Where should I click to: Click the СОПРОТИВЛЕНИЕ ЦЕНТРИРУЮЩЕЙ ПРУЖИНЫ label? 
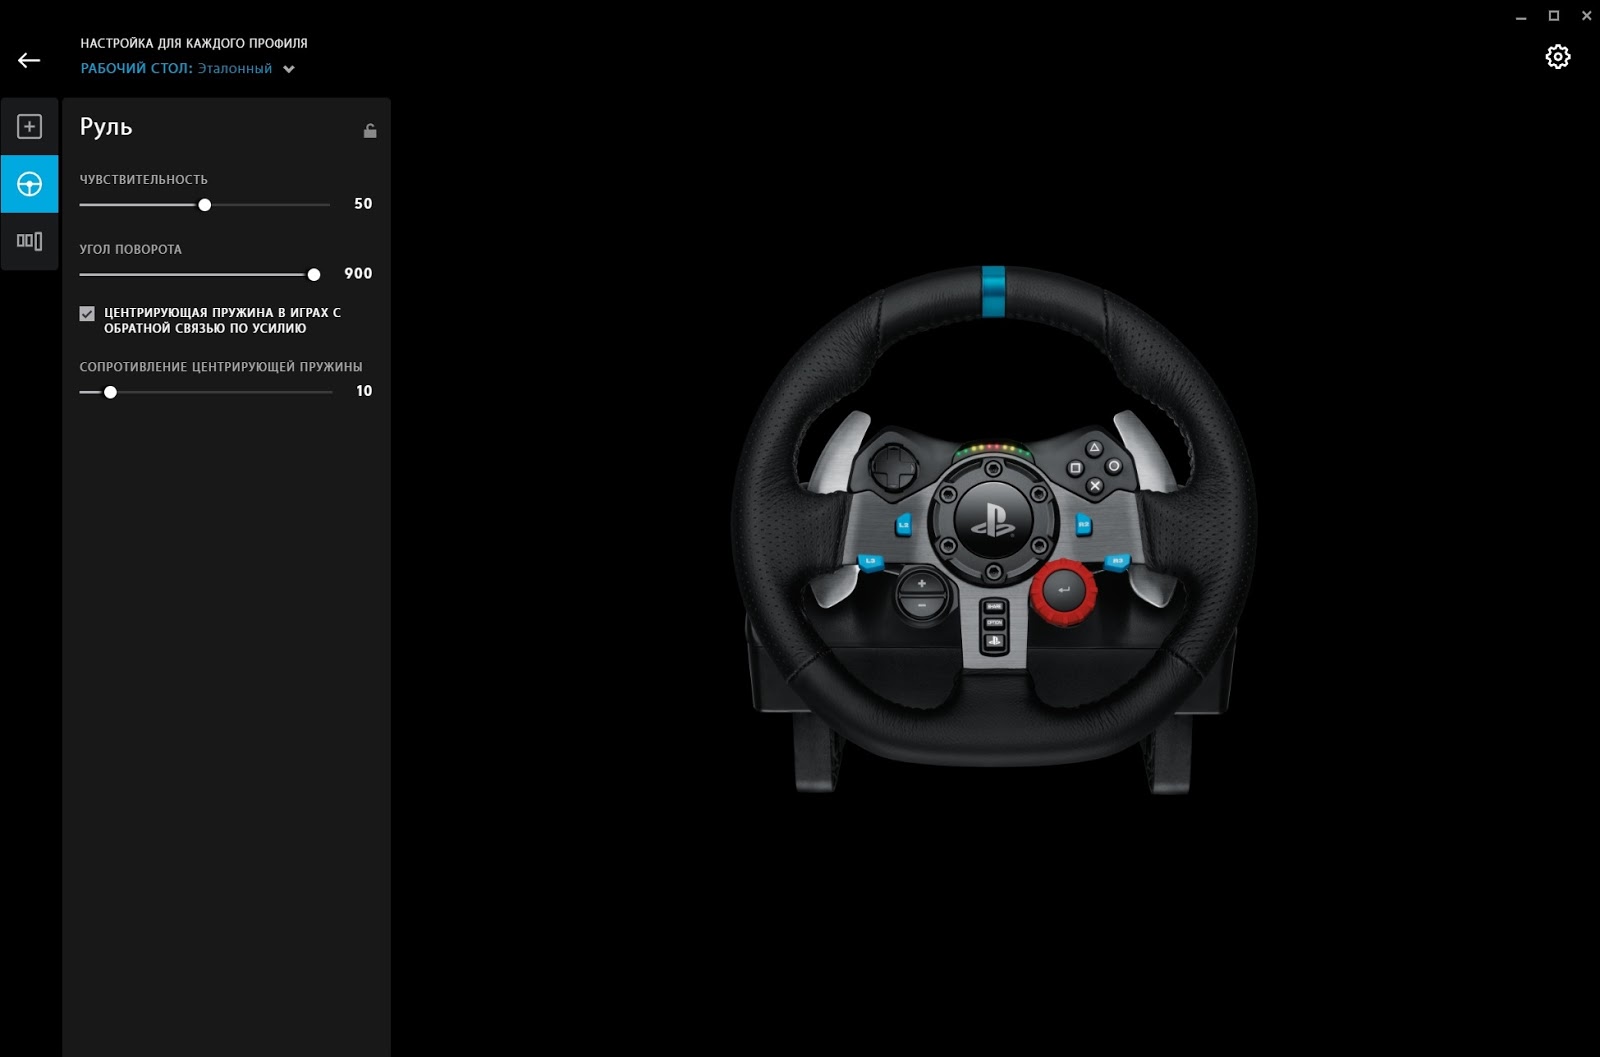tap(221, 367)
